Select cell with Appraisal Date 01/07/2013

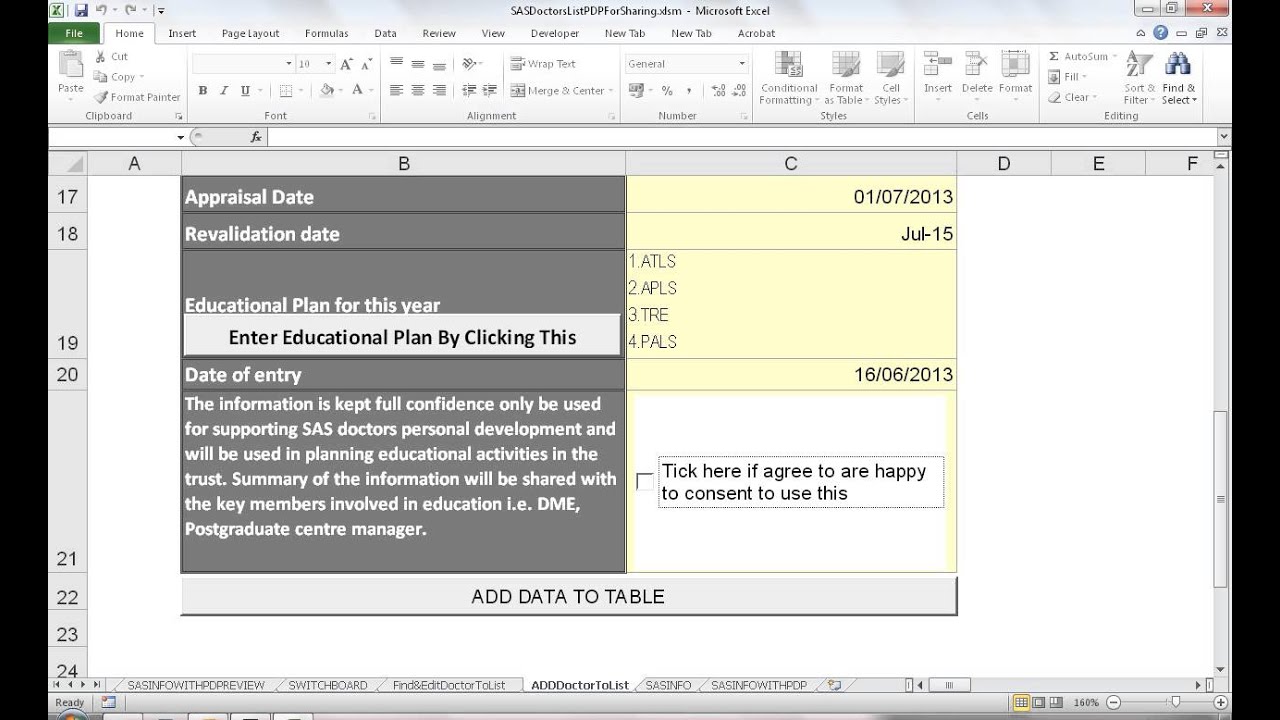click(x=791, y=197)
